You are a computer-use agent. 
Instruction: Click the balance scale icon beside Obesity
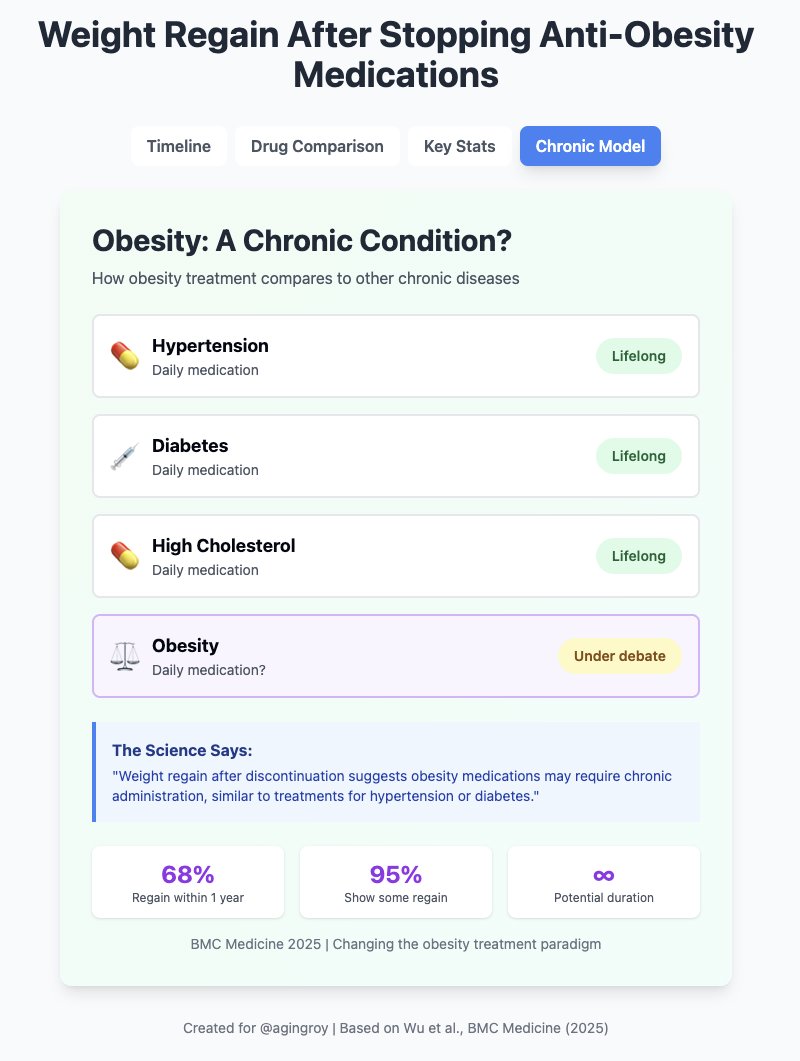pyautogui.click(x=125, y=656)
